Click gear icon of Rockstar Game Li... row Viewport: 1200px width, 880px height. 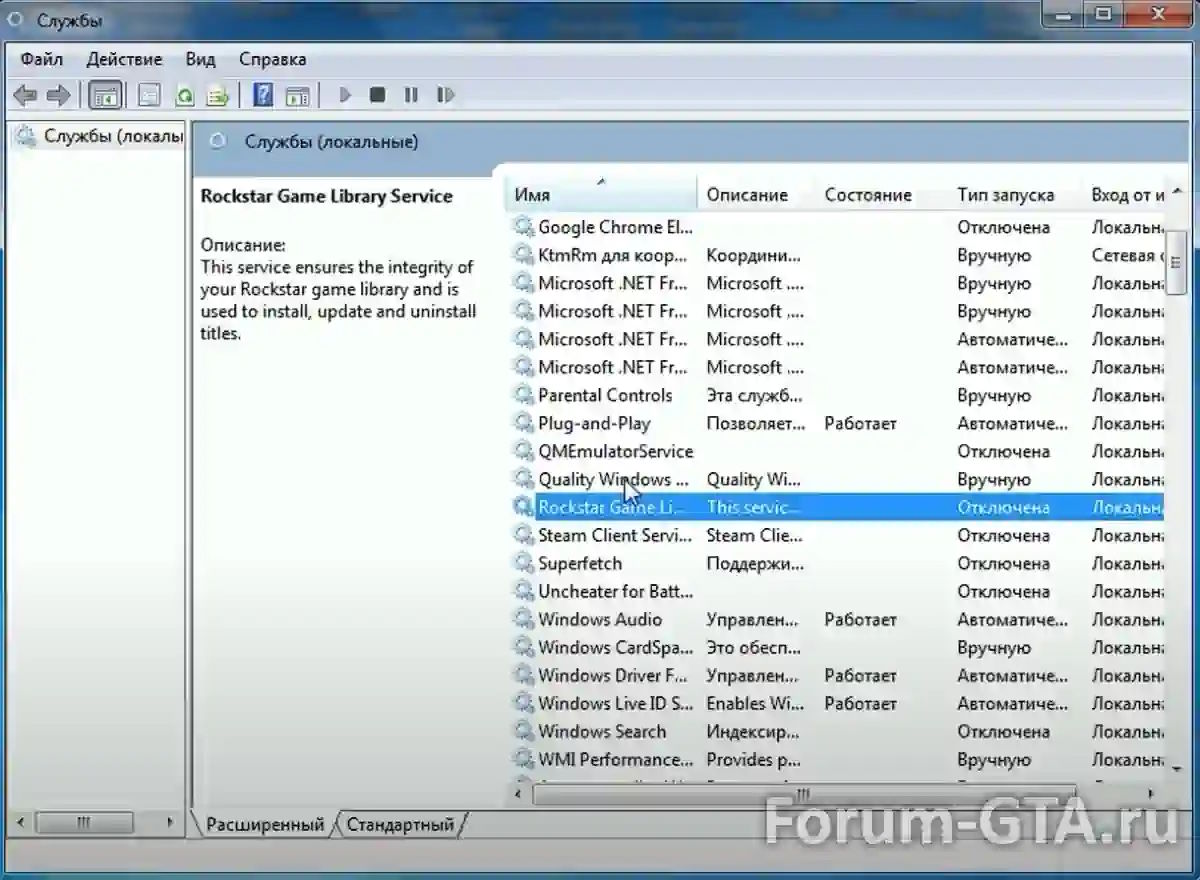point(523,507)
